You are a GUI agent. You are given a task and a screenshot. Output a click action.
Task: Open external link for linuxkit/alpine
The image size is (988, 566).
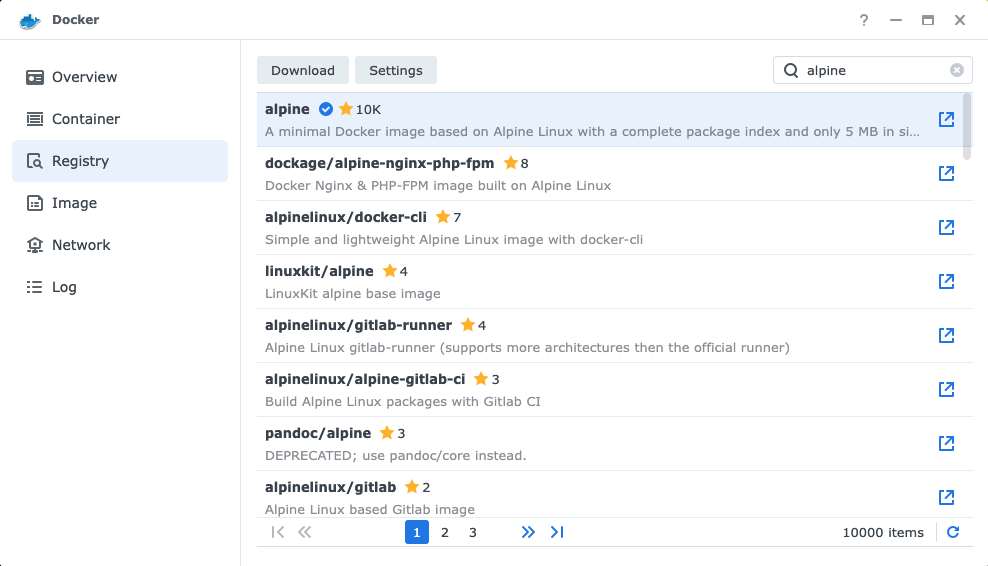tap(946, 281)
